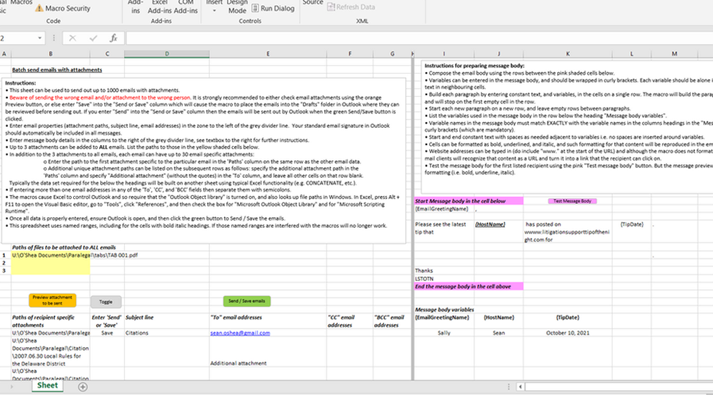The image size is (713, 395).
Task: Select the 'Paths of recipient specific attachments' header
Action: click(50, 321)
